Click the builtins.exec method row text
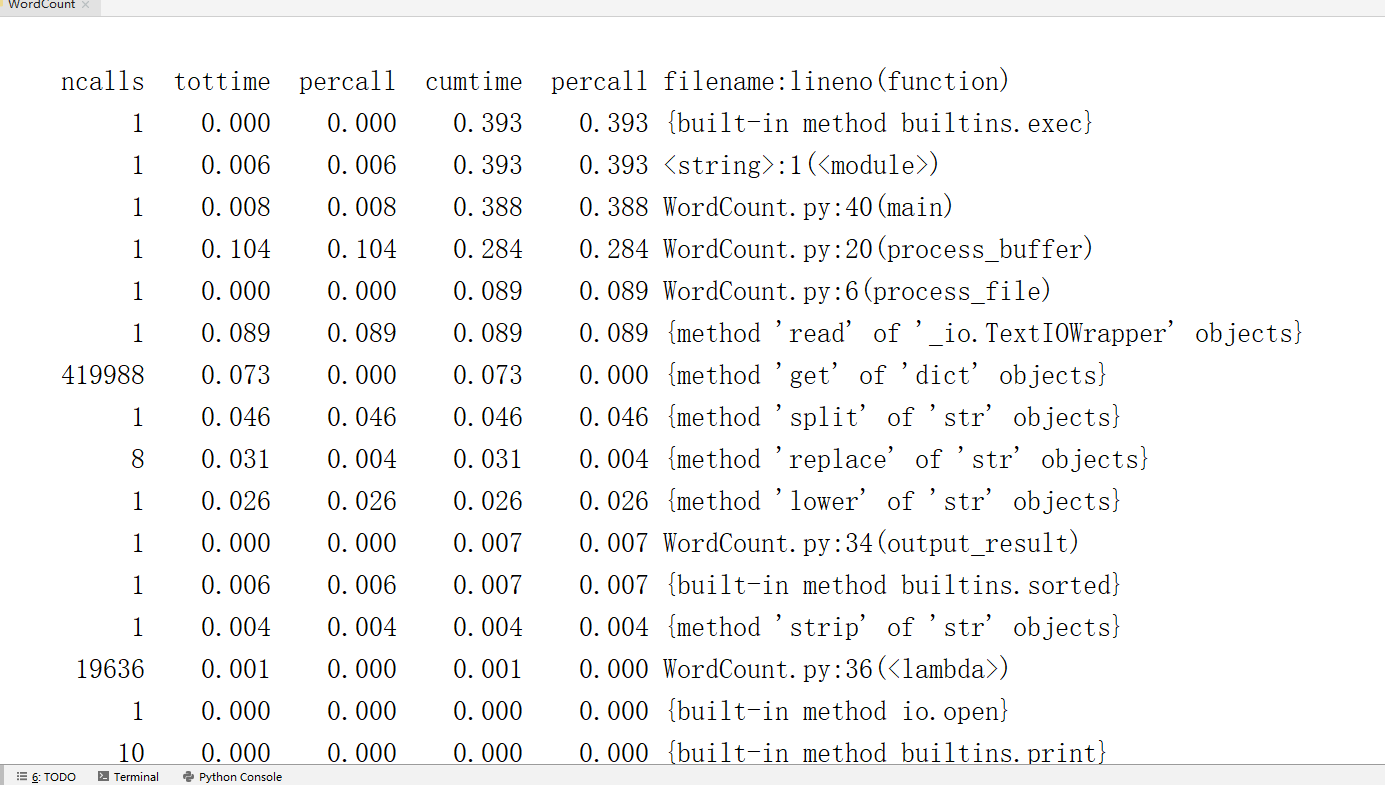 (878, 123)
